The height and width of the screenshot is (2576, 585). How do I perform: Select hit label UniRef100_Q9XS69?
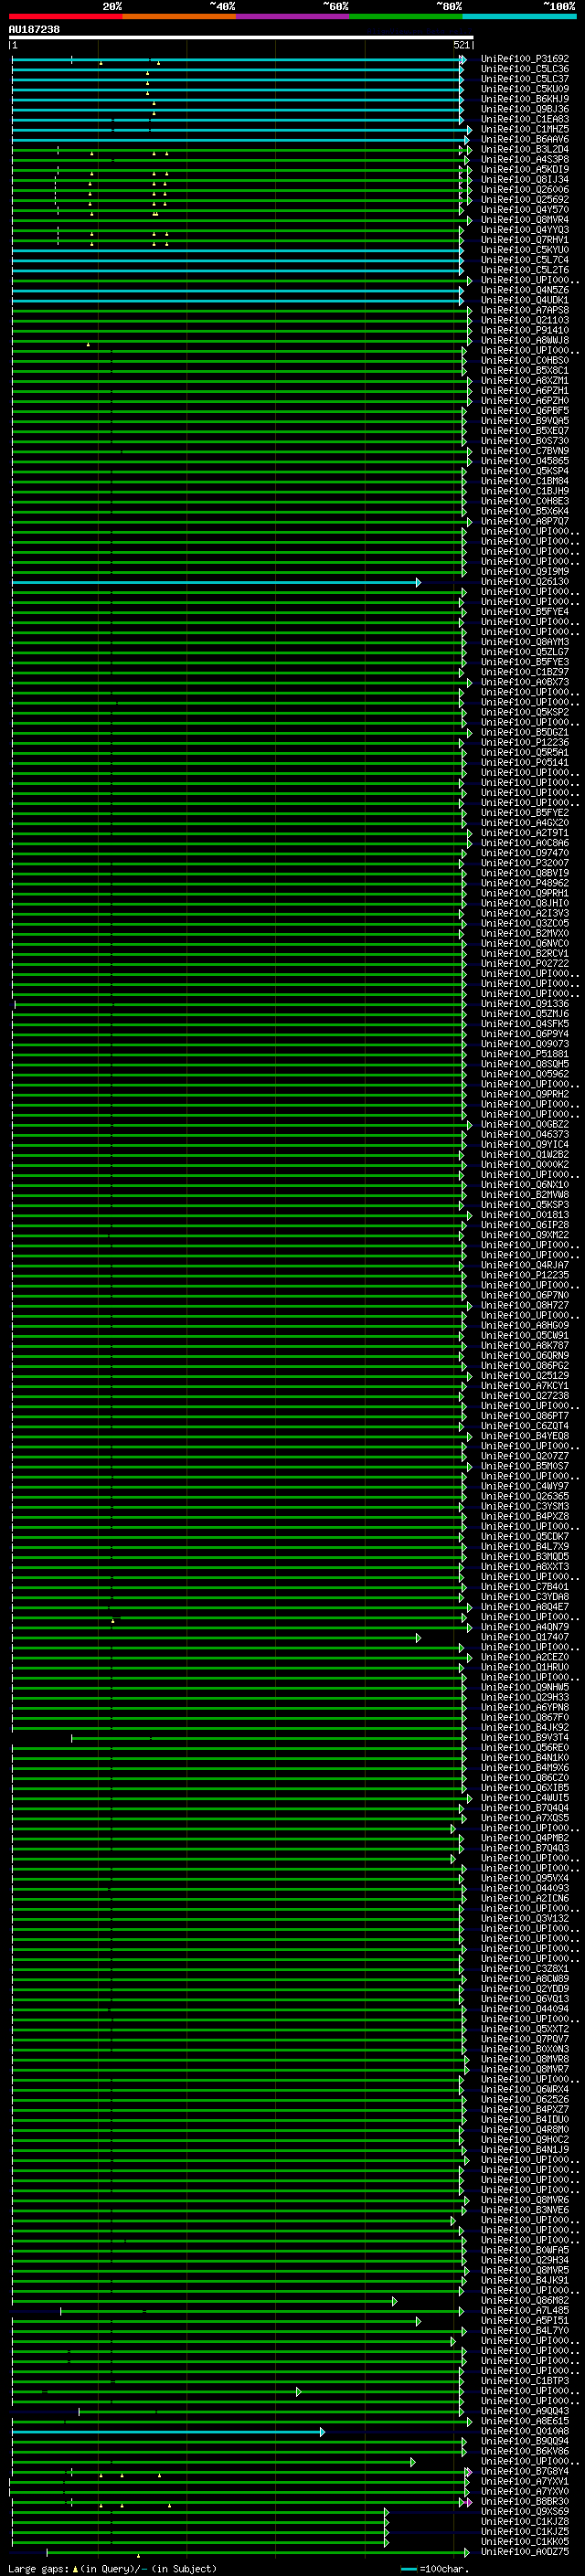524,2511
